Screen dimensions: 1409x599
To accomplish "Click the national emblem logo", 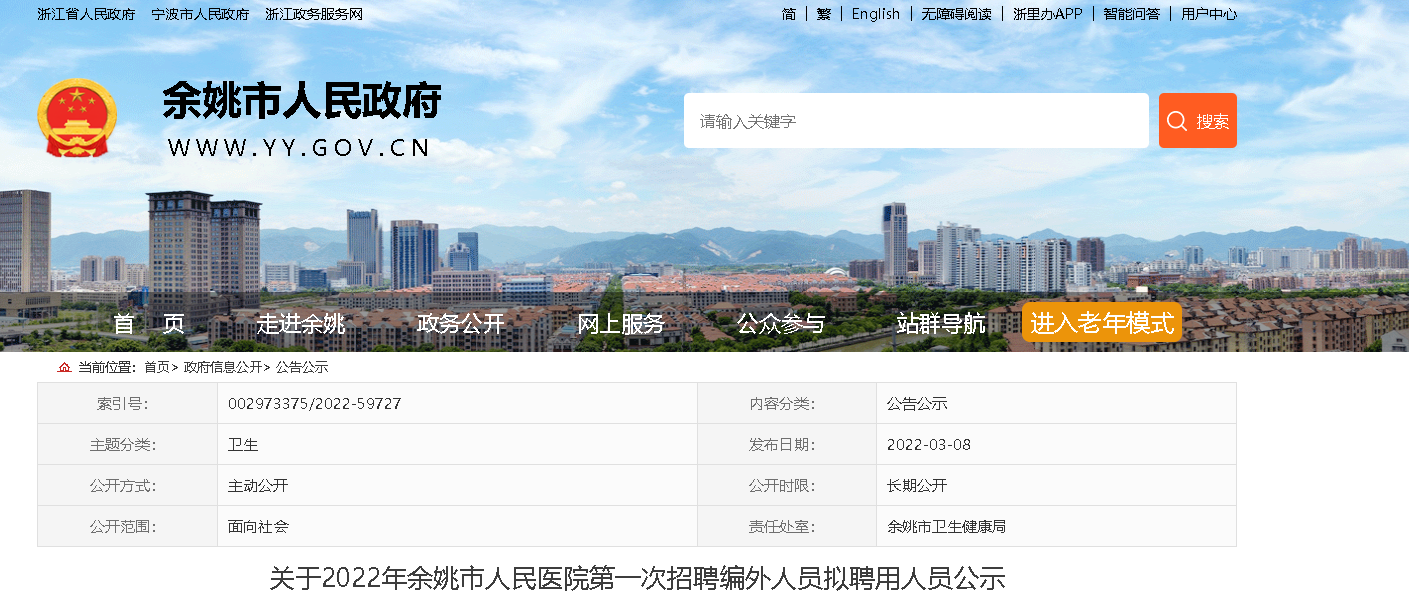I will pyautogui.click(x=78, y=118).
